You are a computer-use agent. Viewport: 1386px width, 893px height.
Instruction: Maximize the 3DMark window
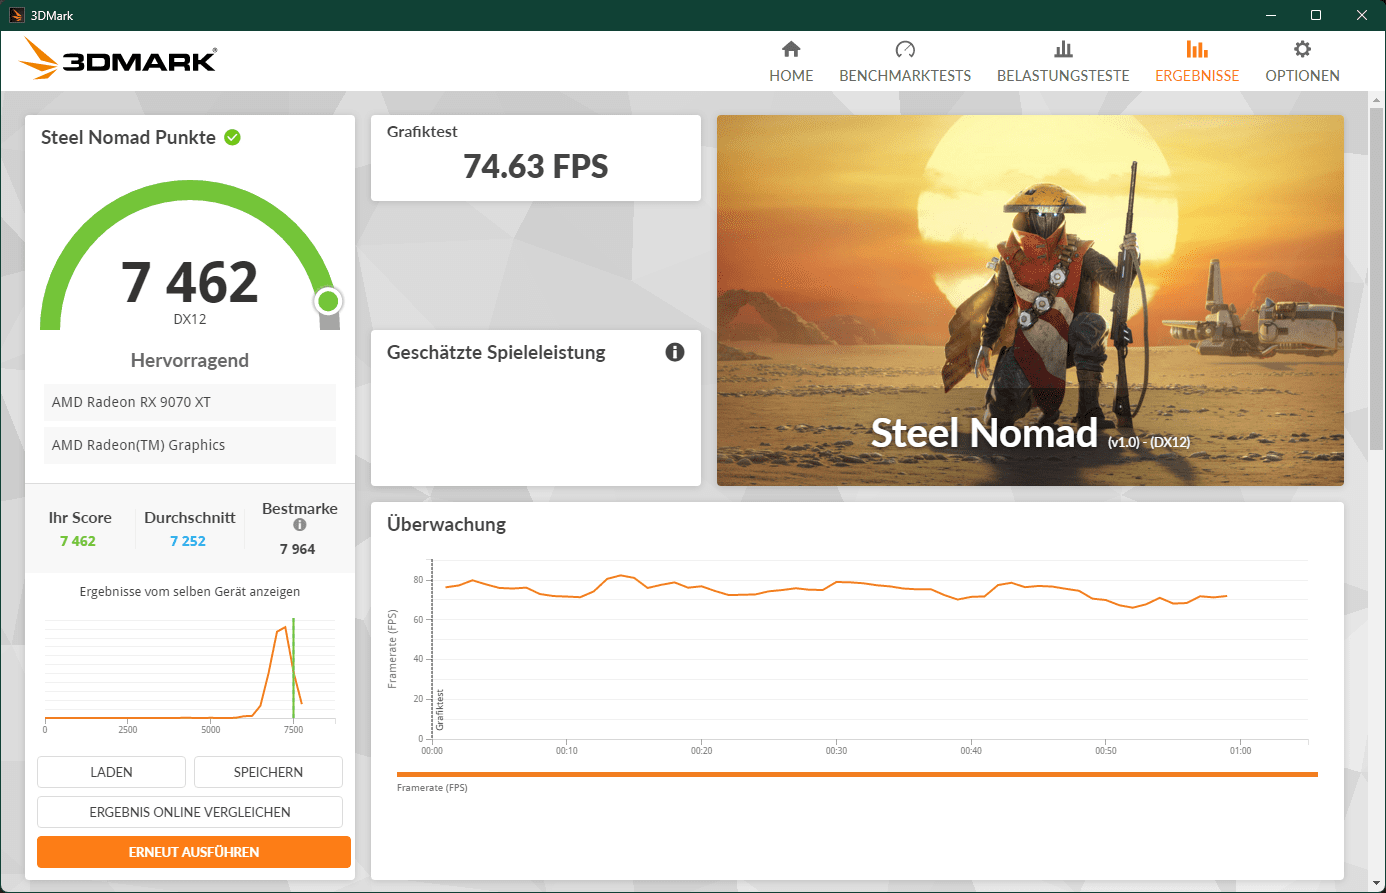[1316, 15]
